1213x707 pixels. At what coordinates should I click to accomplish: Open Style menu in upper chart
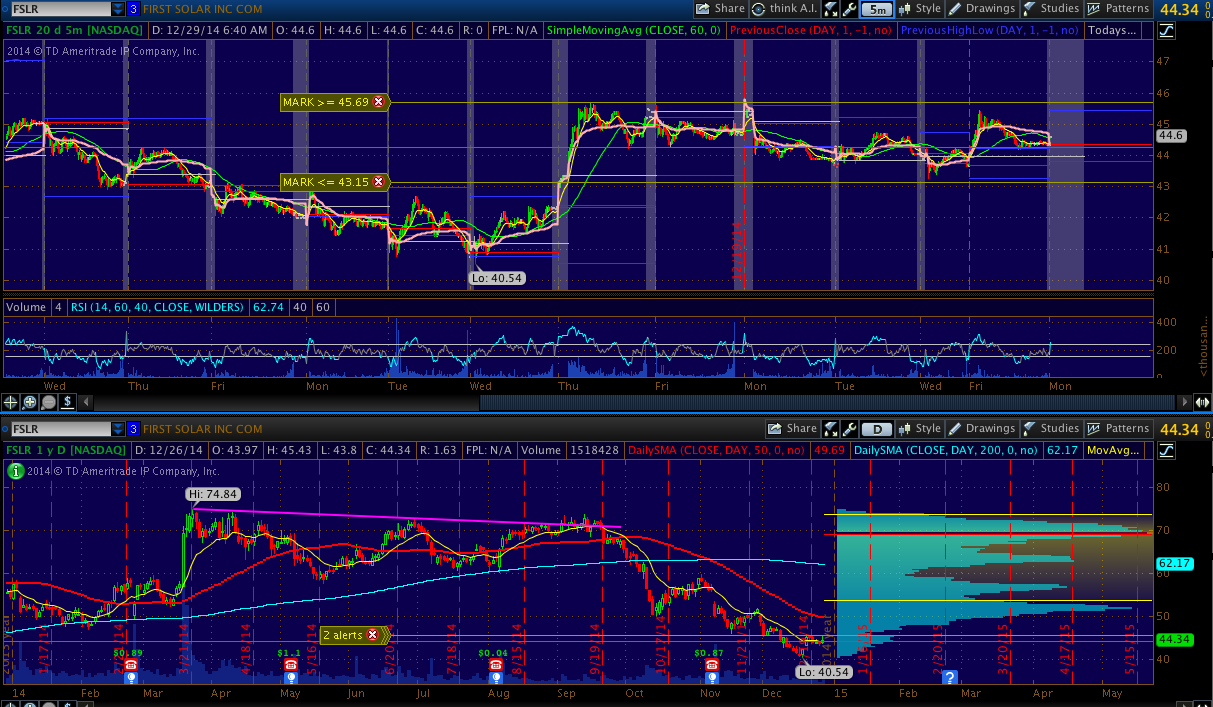coord(920,9)
